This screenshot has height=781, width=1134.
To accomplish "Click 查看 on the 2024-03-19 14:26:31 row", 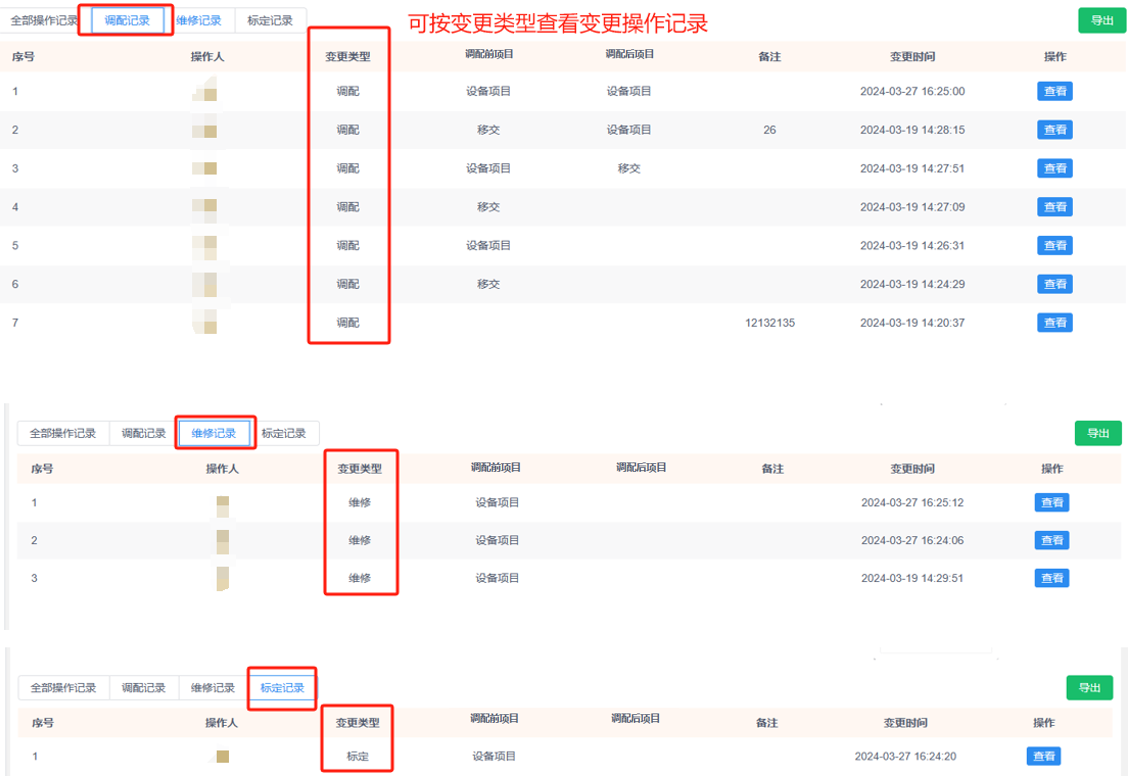I will (x=1054, y=245).
